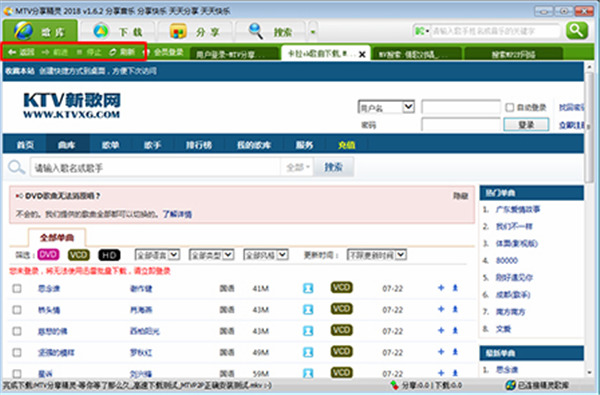Open the 分享 main tab
Image resolution: width=600 pixels, height=395 pixels.
click(x=195, y=31)
